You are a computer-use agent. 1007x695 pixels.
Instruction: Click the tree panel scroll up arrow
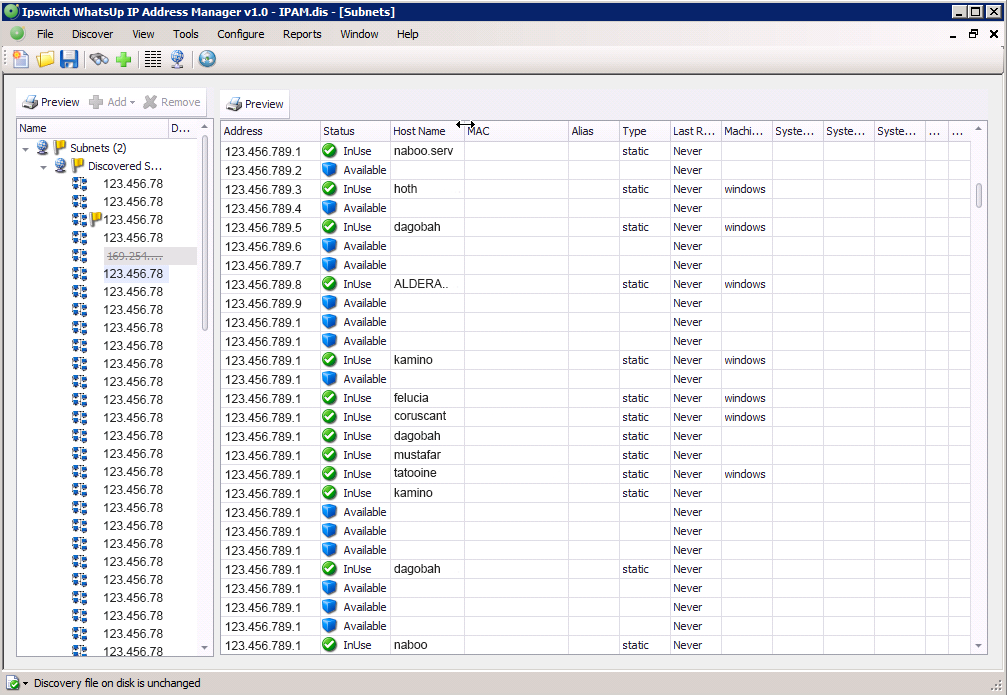pos(205,127)
